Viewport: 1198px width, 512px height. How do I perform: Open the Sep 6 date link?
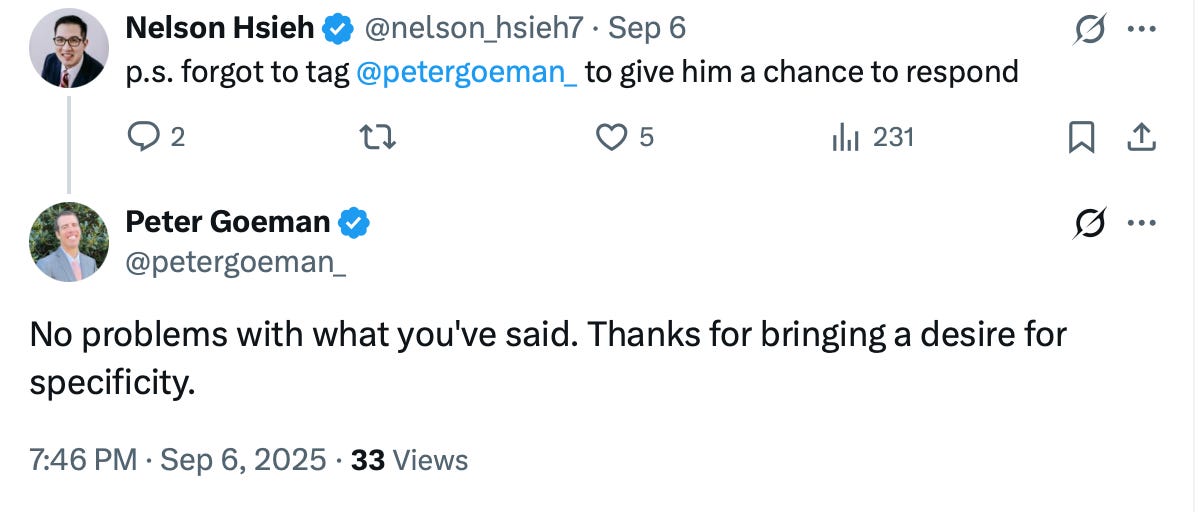pyautogui.click(x=647, y=29)
